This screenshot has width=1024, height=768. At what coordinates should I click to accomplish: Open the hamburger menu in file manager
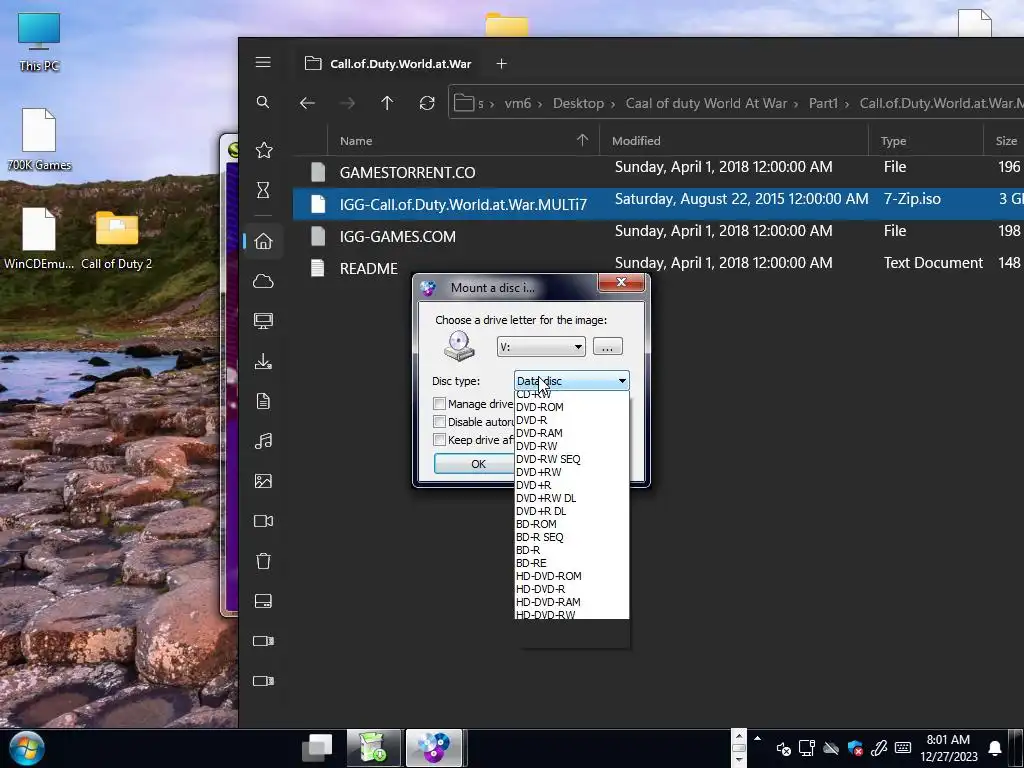point(263,62)
